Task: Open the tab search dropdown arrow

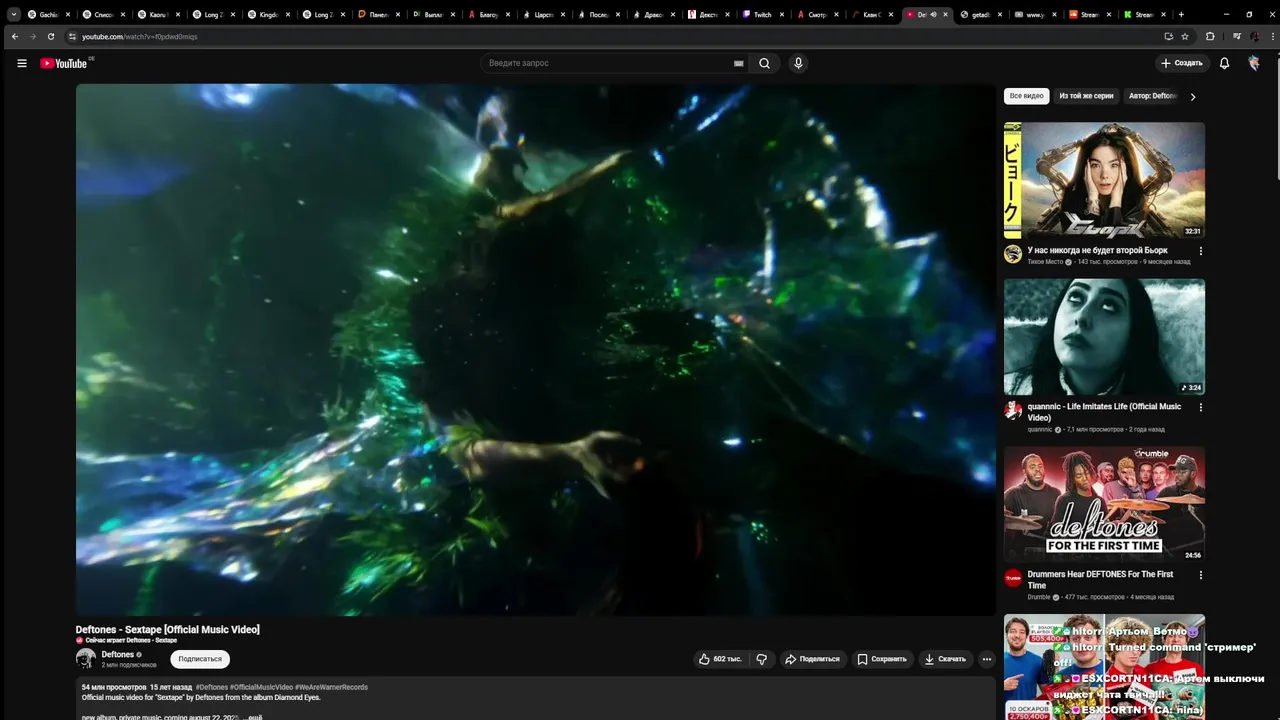Action: 14,14
